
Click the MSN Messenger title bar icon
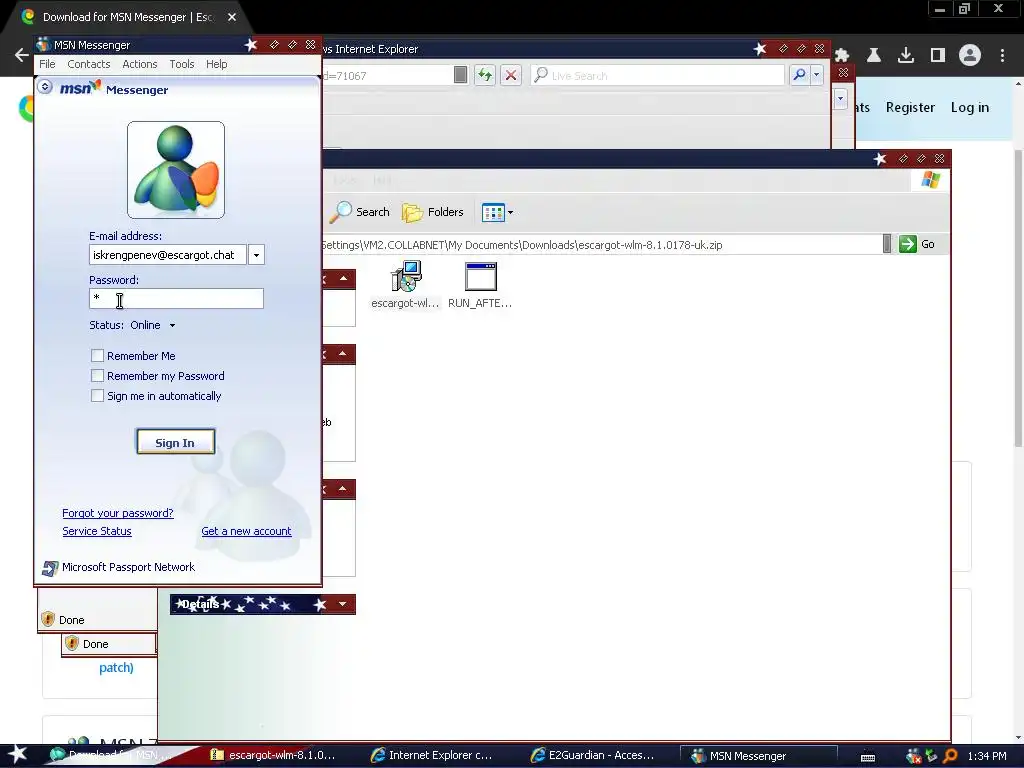click(44, 44)
